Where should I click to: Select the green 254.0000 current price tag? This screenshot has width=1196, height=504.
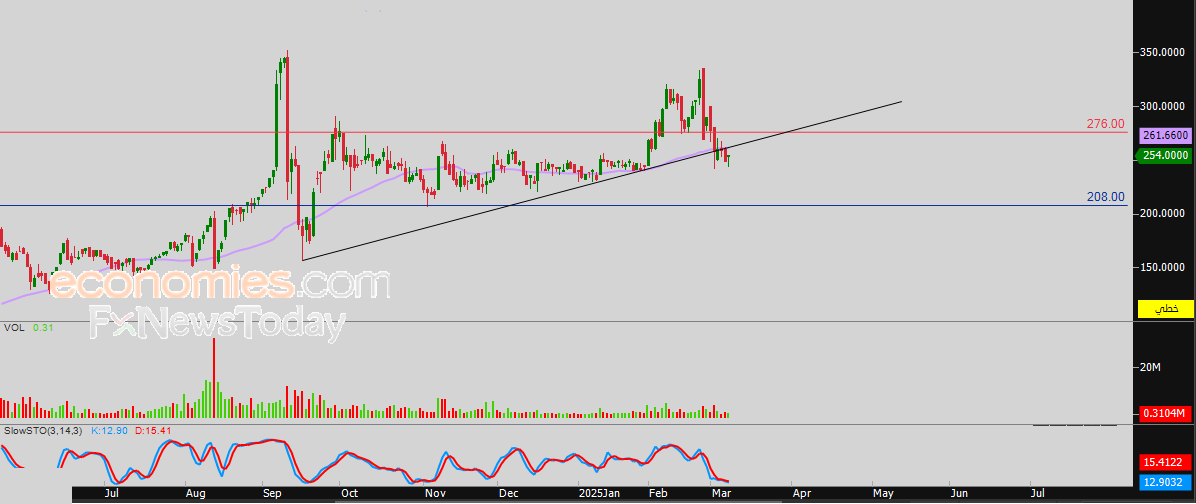click(1164, 156)
